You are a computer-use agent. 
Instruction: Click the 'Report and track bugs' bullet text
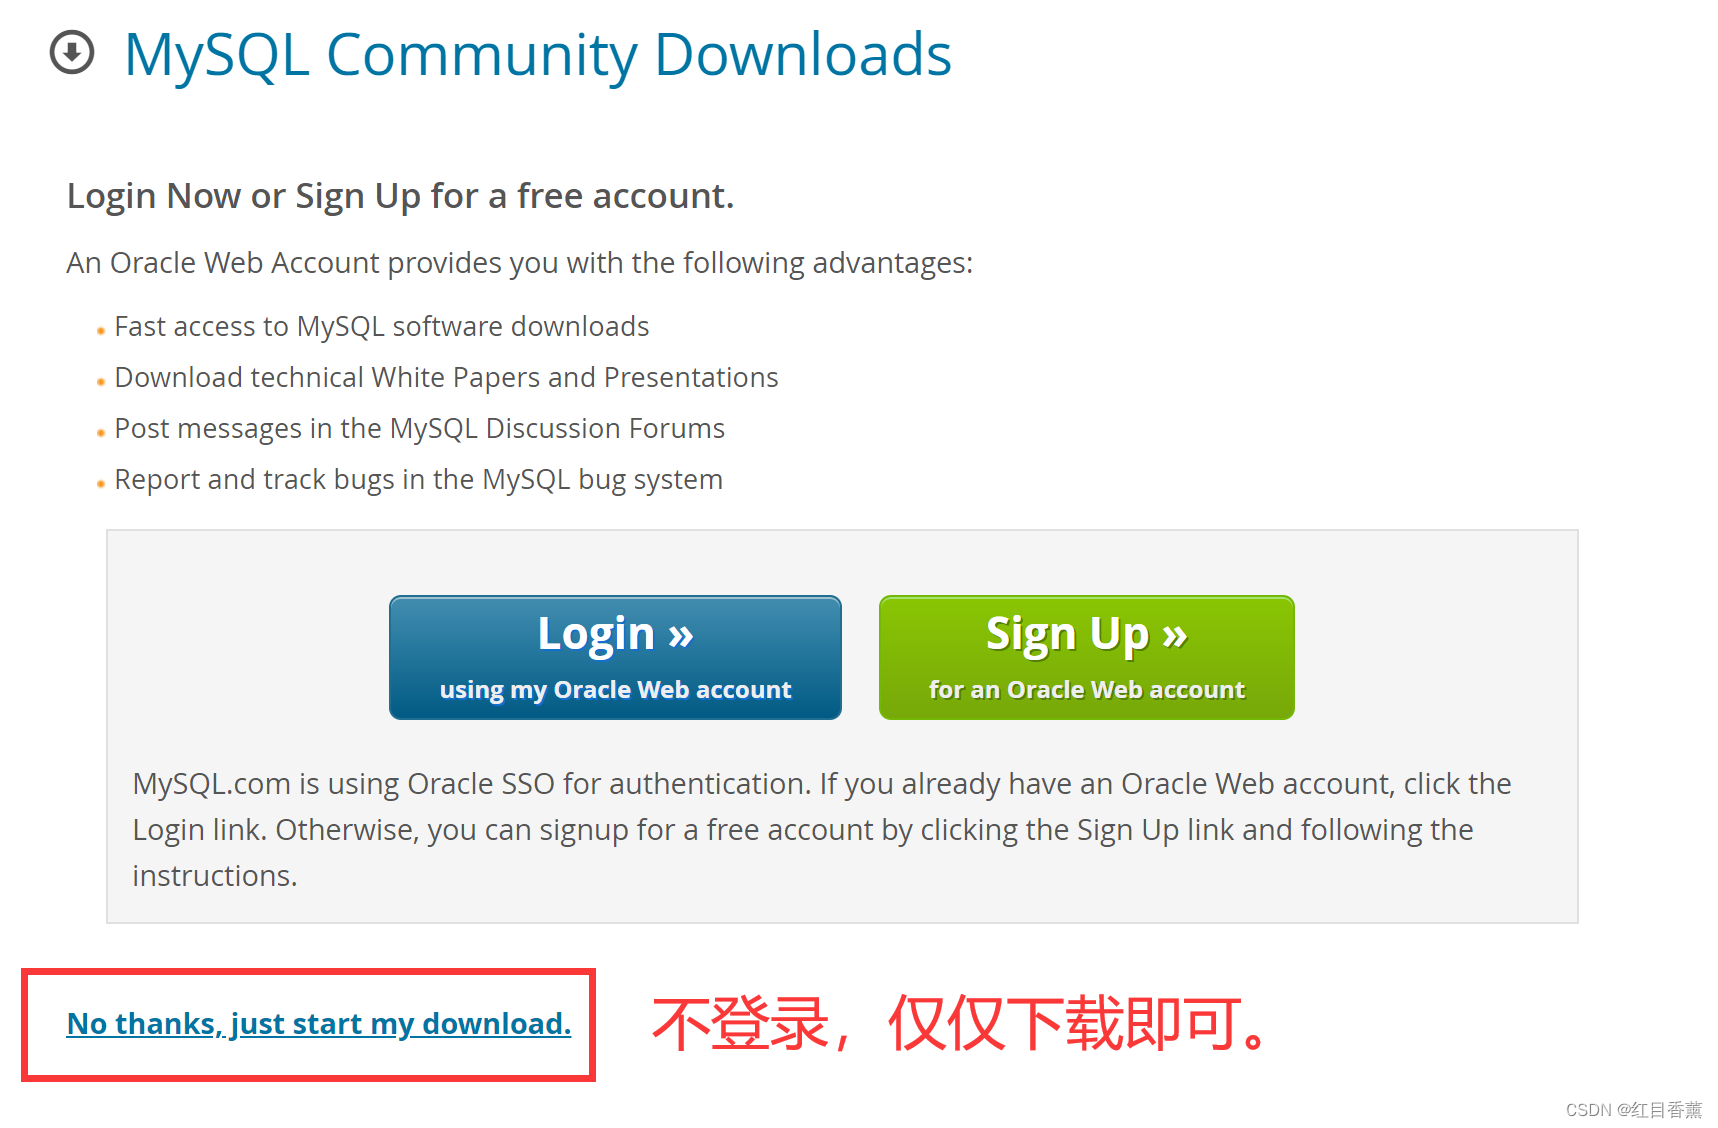(419, 480)
